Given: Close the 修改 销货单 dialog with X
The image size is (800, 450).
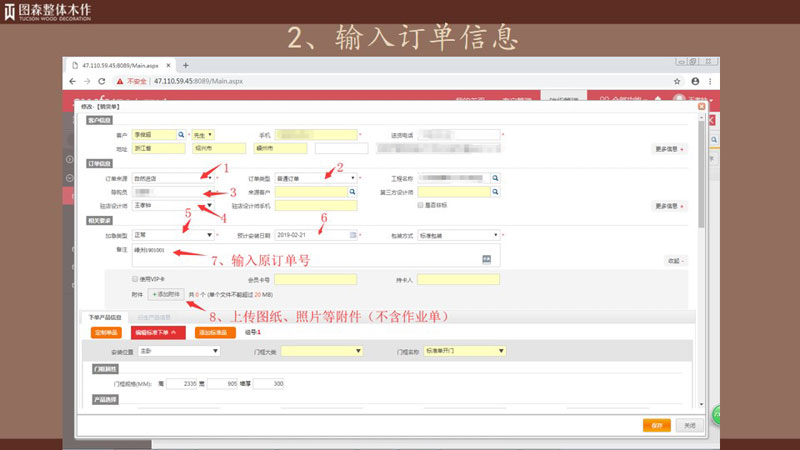Looking at the screenshot, I should [700, 106].
